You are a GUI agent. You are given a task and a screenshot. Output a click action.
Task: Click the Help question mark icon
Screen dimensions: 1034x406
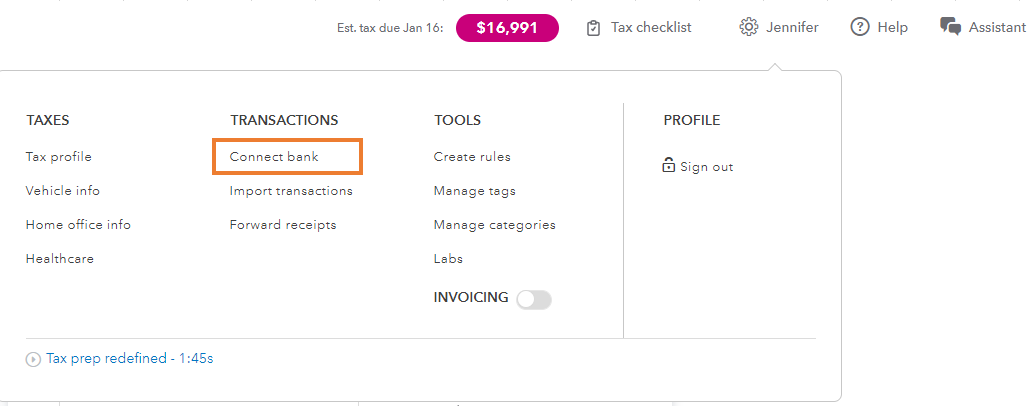(860, 27)
